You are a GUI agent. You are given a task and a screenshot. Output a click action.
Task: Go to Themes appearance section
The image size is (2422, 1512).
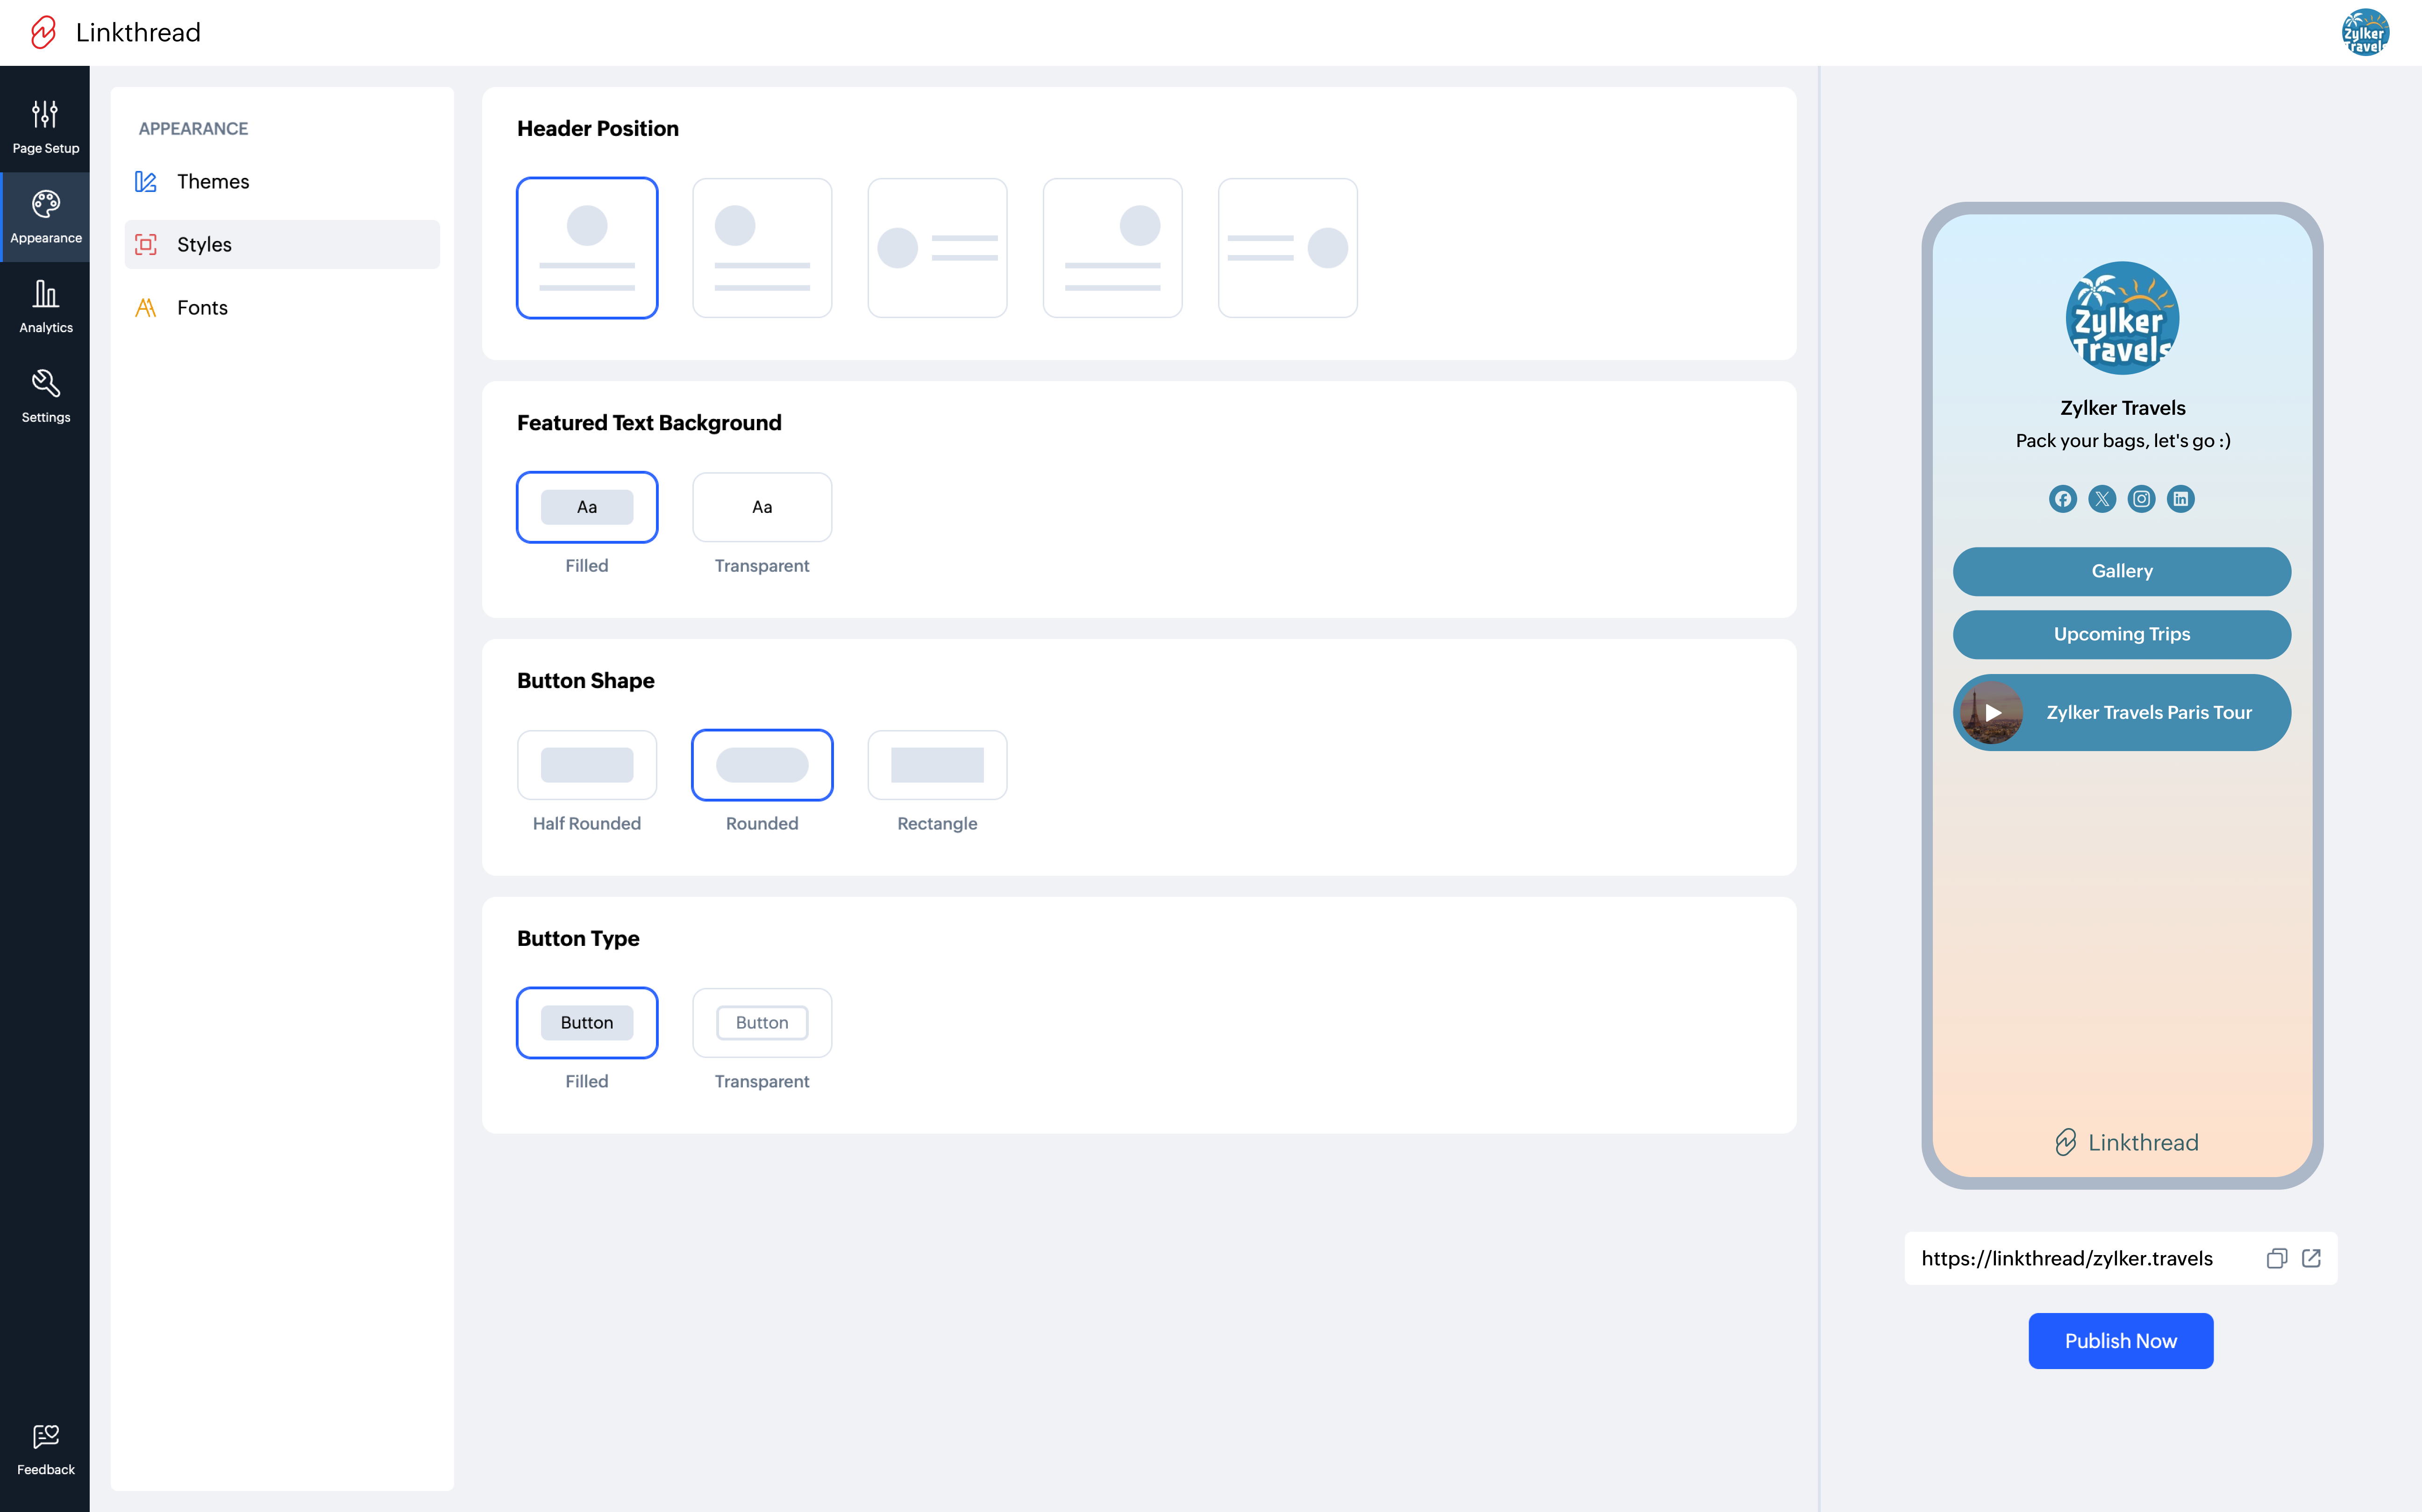212,181
